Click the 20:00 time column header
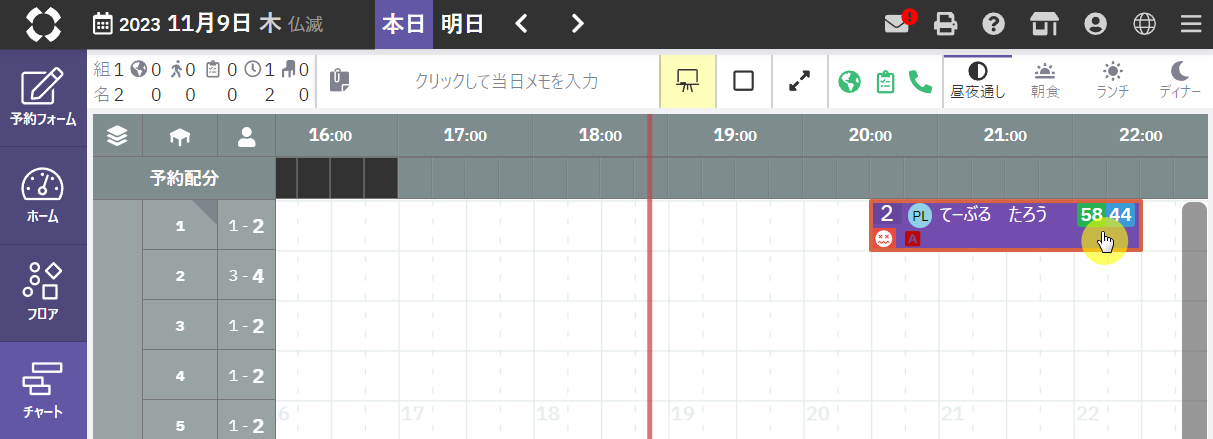Image resolution: width=1213 pixels, height=439 pixels. pos(870,136)
